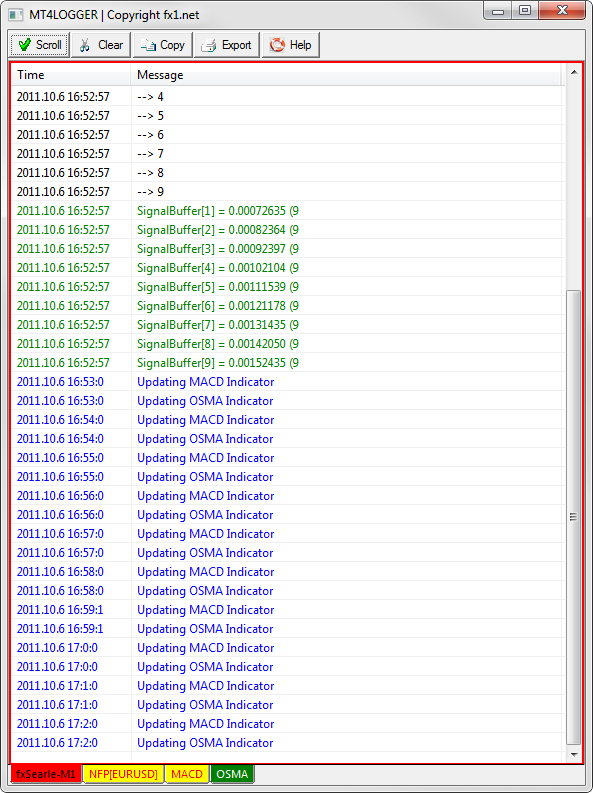Select the SignalBuffer[1] = 0.00072635 row
Screen dimensions: 593x793
click(287, 211)
